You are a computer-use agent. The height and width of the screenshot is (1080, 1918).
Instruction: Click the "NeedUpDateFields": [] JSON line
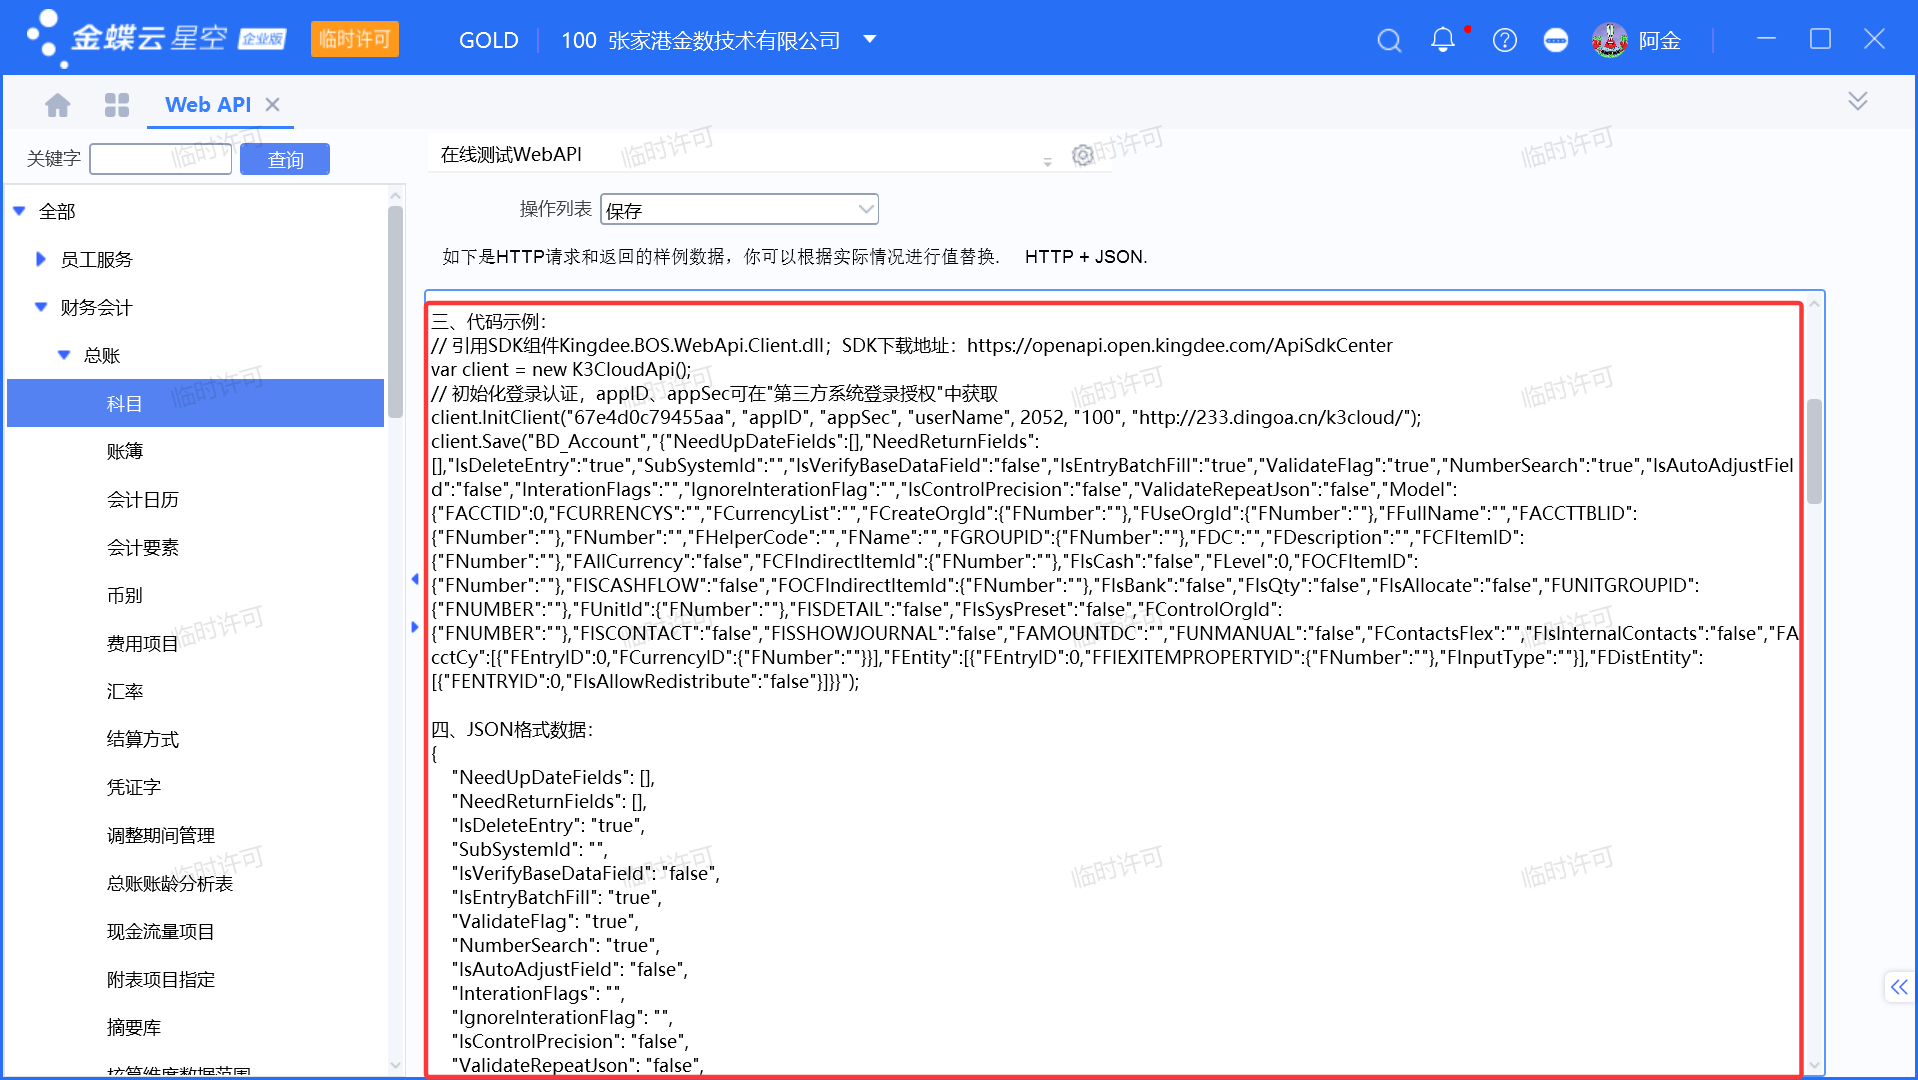[x=554, y=777]
